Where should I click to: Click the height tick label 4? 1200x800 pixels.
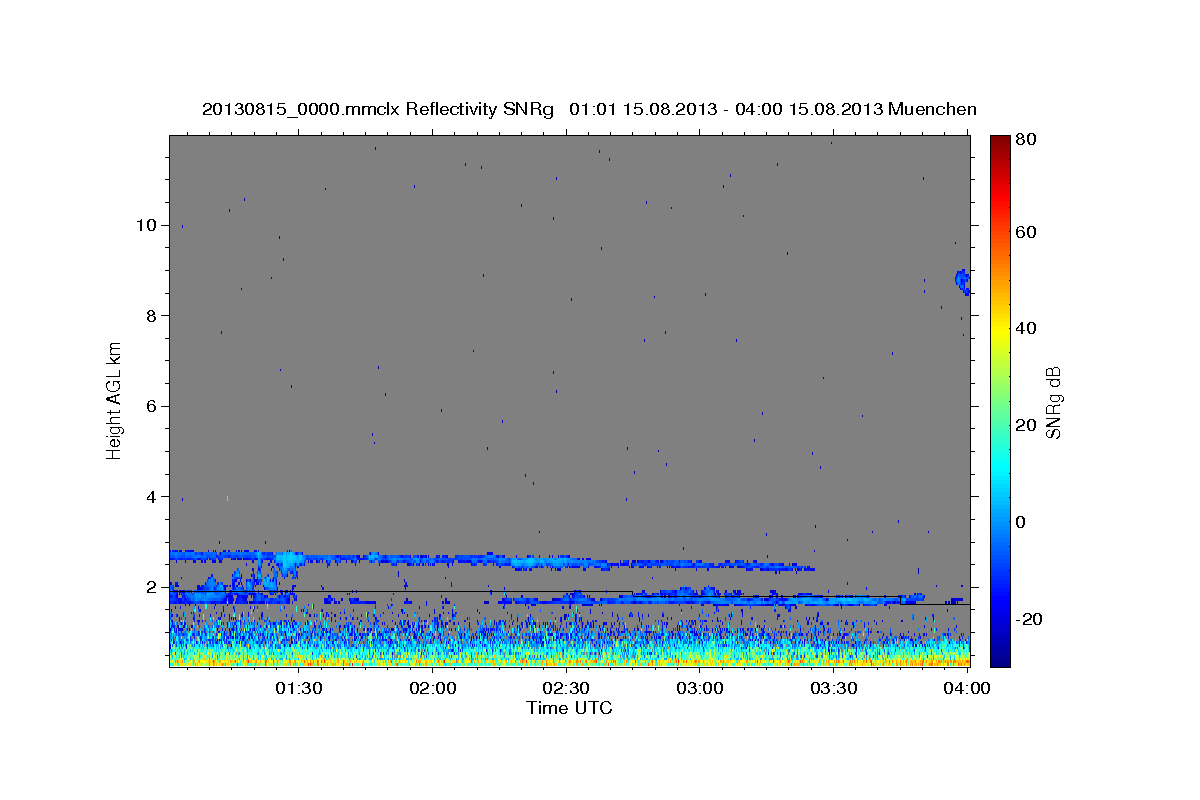[x=151, y=497]
